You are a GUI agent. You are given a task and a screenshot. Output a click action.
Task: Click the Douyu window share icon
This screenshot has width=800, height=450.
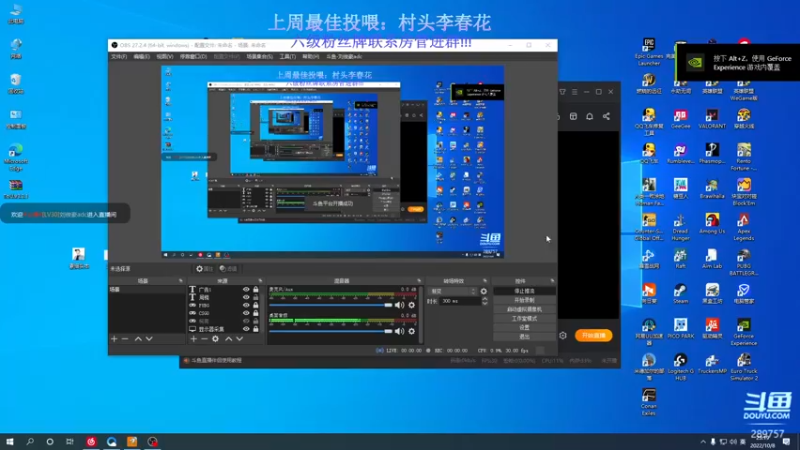pyautogui.click(x=606, y=116)
